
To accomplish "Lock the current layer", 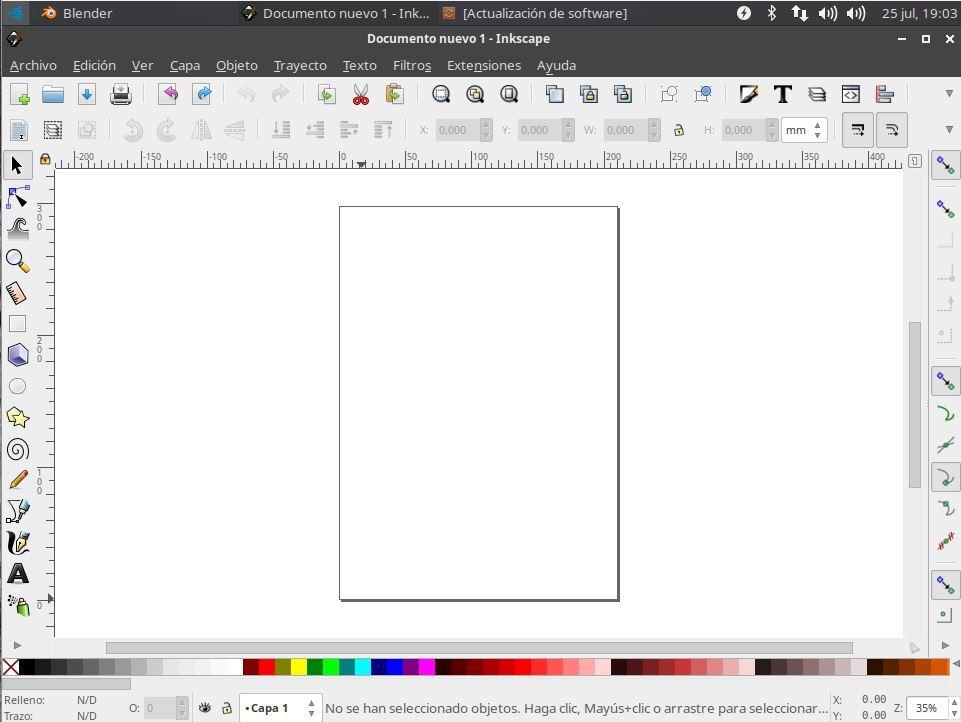I will tap(226, 708).
